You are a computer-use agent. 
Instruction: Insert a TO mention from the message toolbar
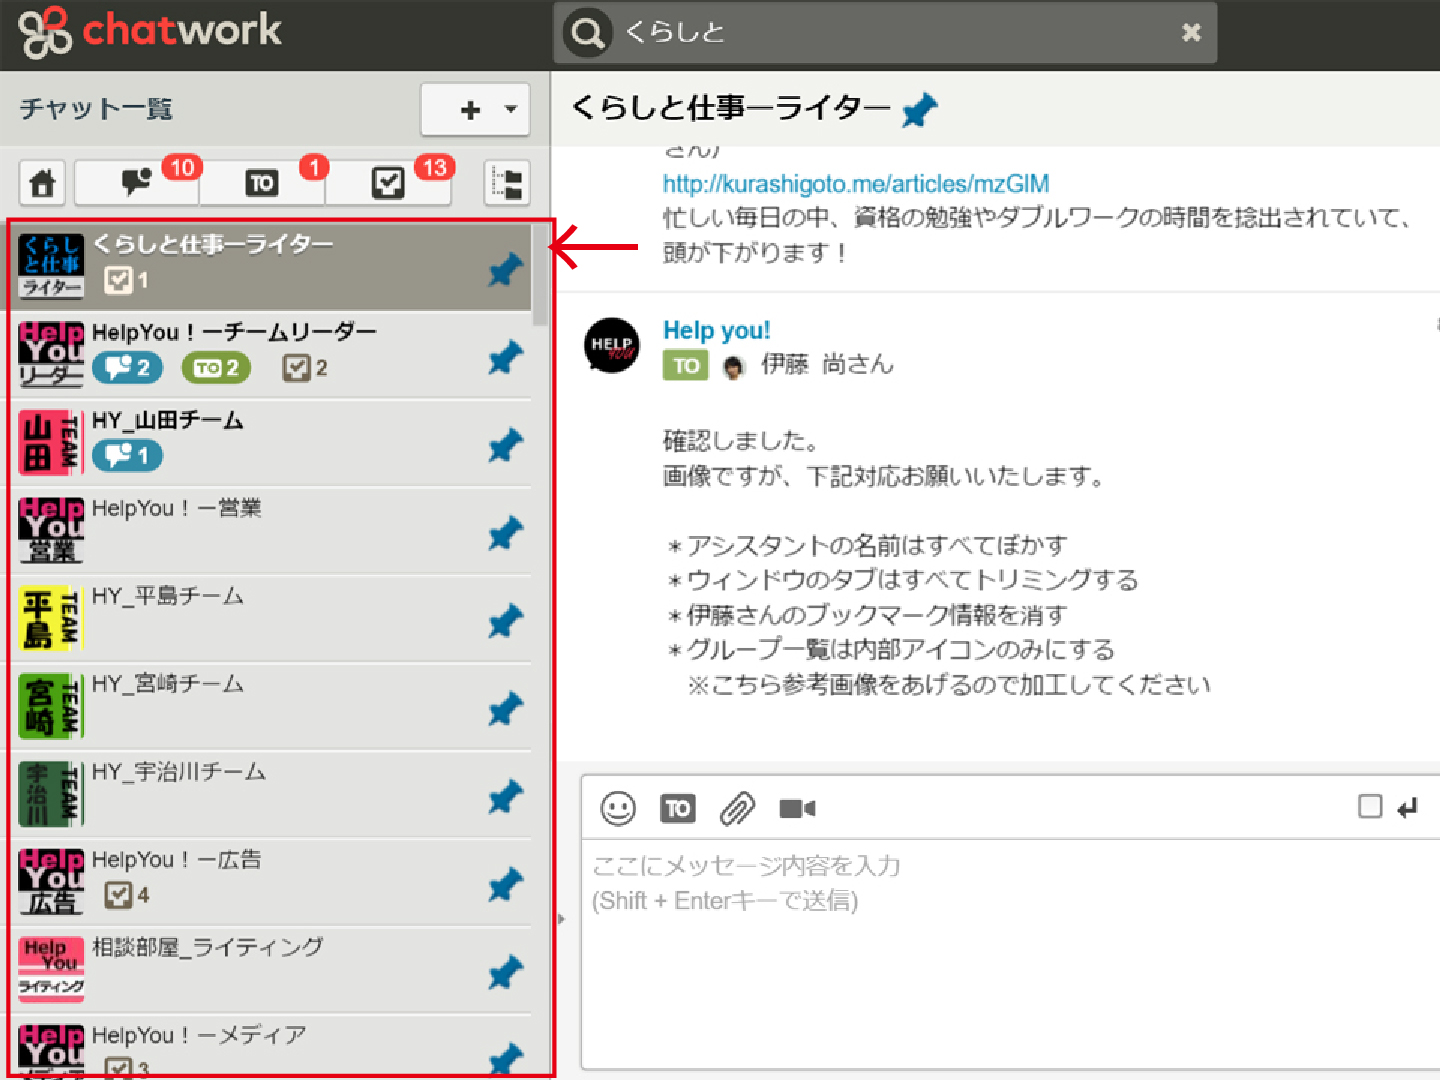pos(678,808)
